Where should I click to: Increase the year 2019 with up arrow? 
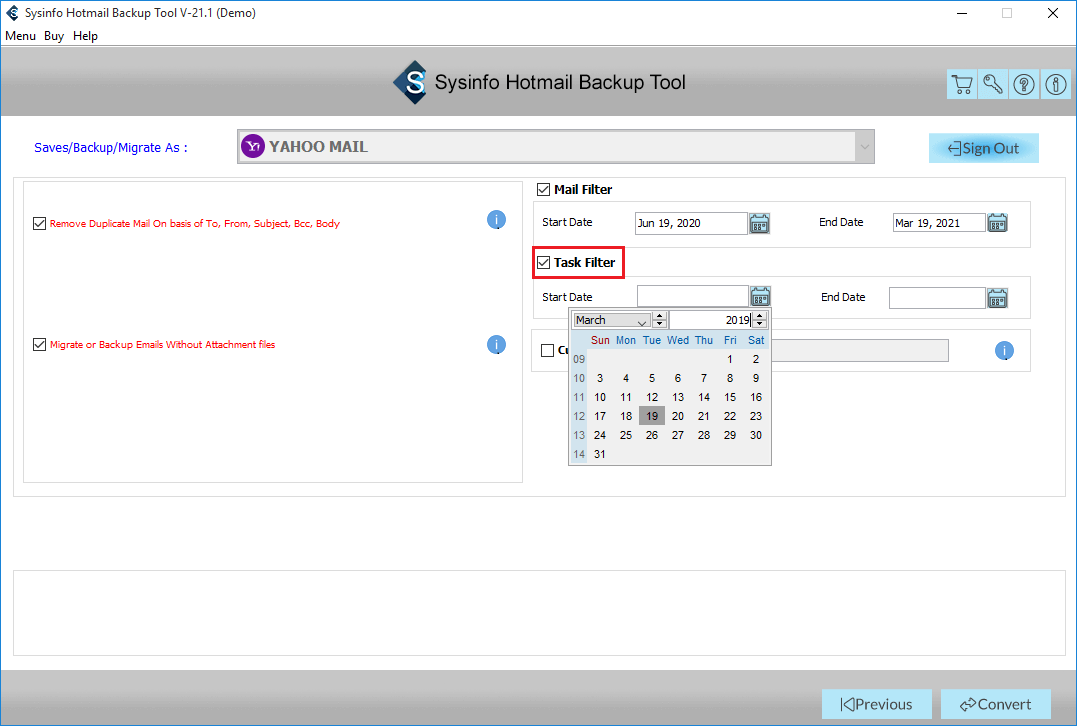760,316
